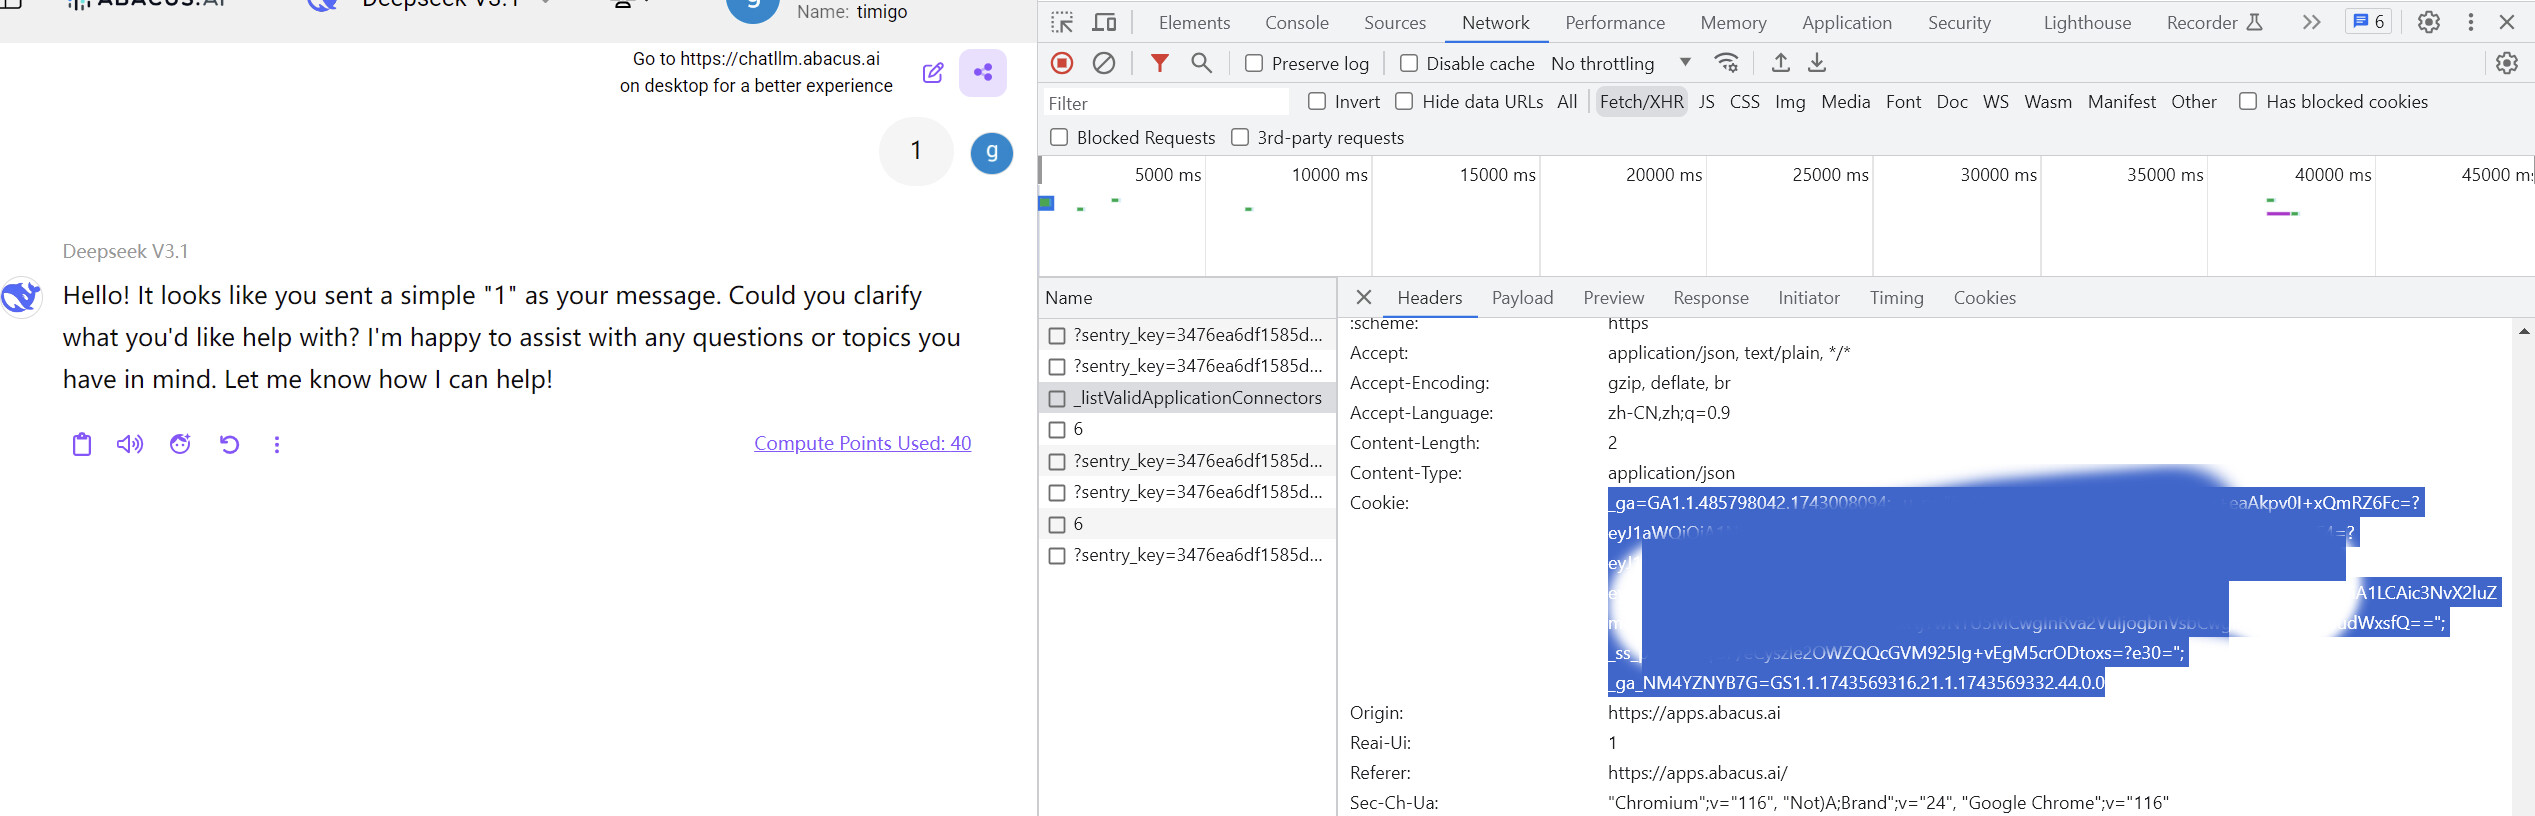Open the Payload tab of the request
The height and width of the screenshot is (816, 2535).
[x=1522, y=297]
